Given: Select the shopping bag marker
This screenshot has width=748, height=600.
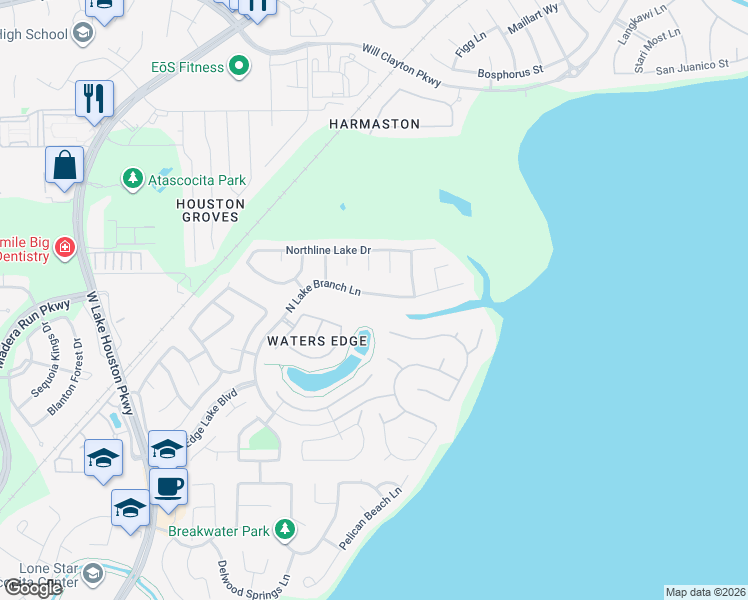Looking at the screenshot, I should coord(65,167).
